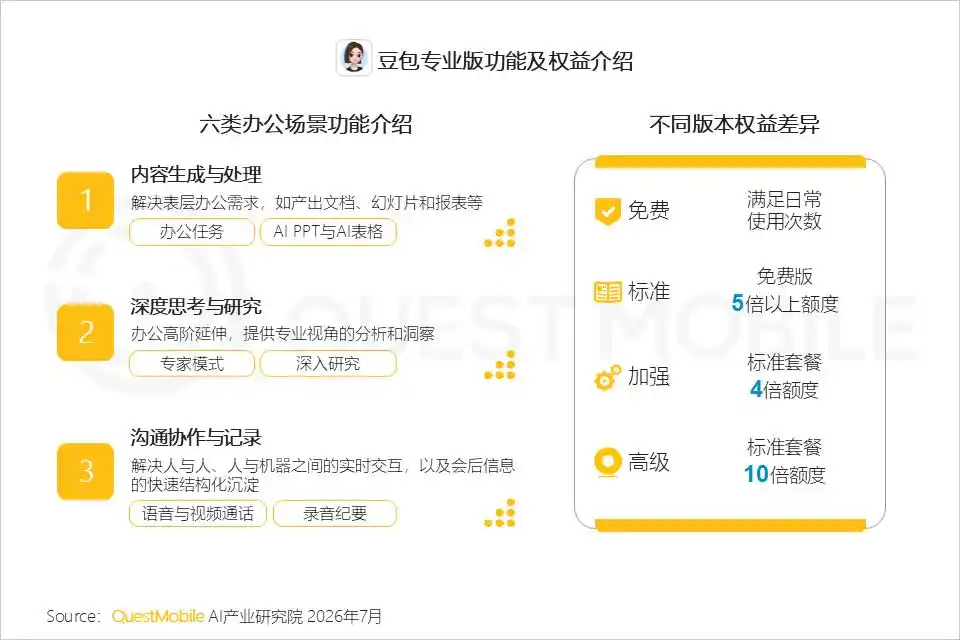Click the yellow number 3 badge
Image resolution: width=960 pixels, height=640 pixels.
click(86, 471)
